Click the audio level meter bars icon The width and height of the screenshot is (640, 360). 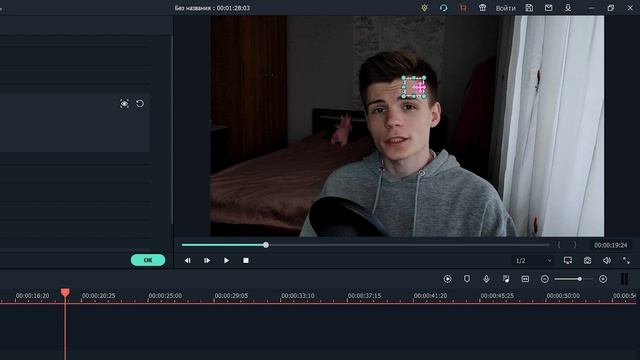[x=624, y=279]
